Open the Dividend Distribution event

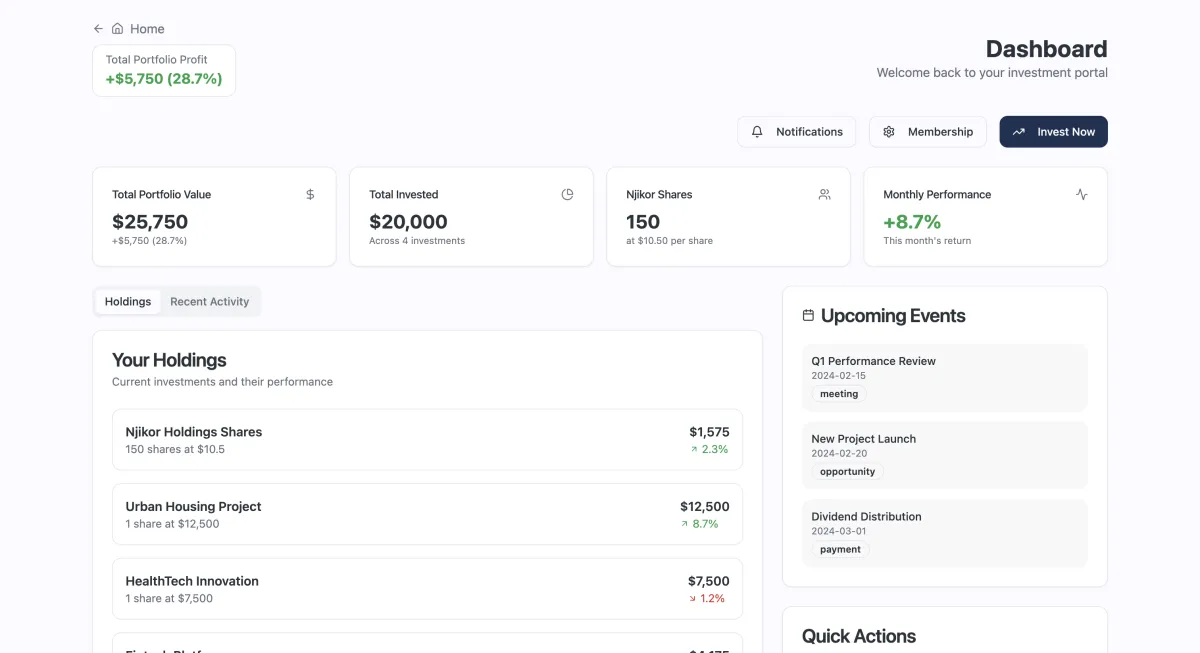(944, 533)
